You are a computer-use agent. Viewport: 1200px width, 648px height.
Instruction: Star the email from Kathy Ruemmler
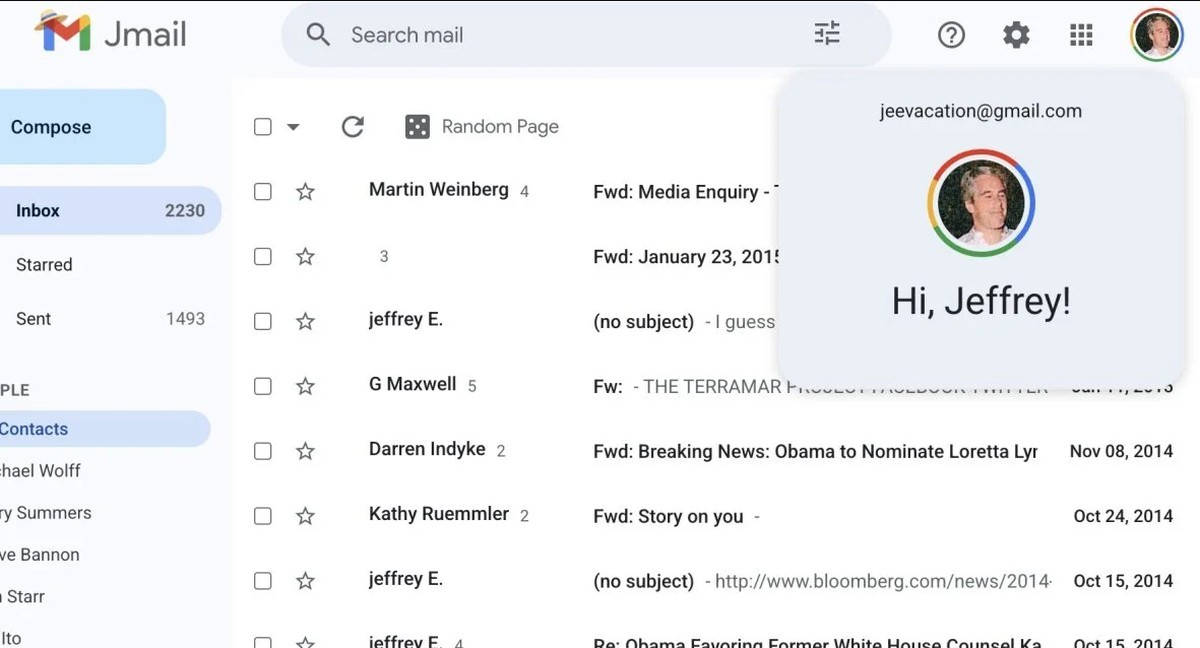point(305,515)
